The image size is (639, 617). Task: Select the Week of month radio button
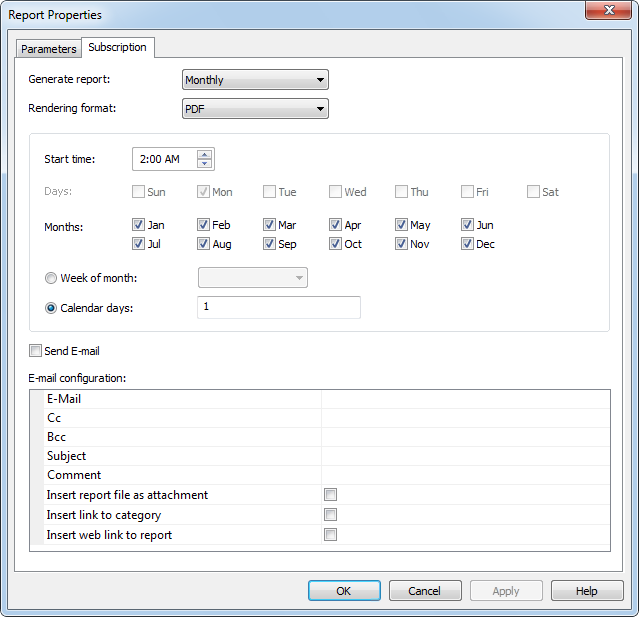51,278
